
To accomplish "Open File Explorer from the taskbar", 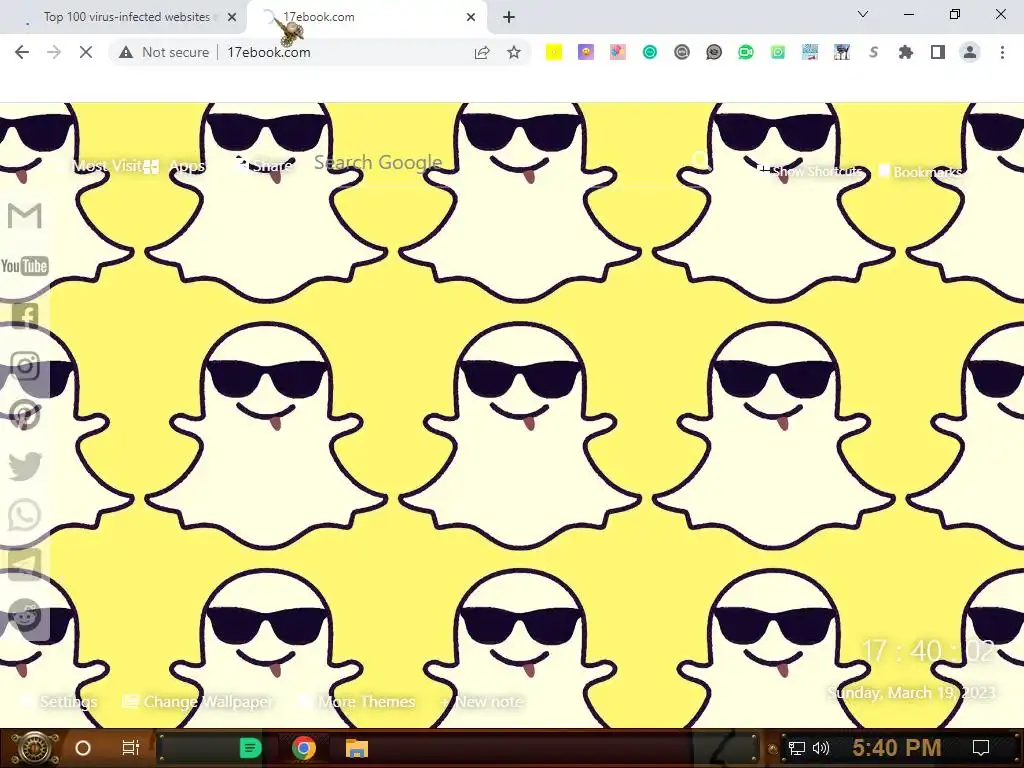I will (x=357, y=748).
